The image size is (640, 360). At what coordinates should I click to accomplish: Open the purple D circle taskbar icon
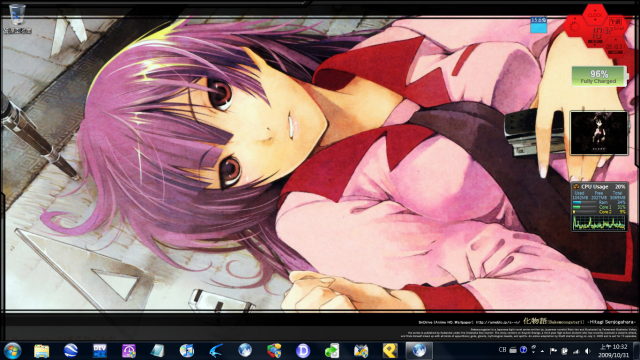(303, 351)
